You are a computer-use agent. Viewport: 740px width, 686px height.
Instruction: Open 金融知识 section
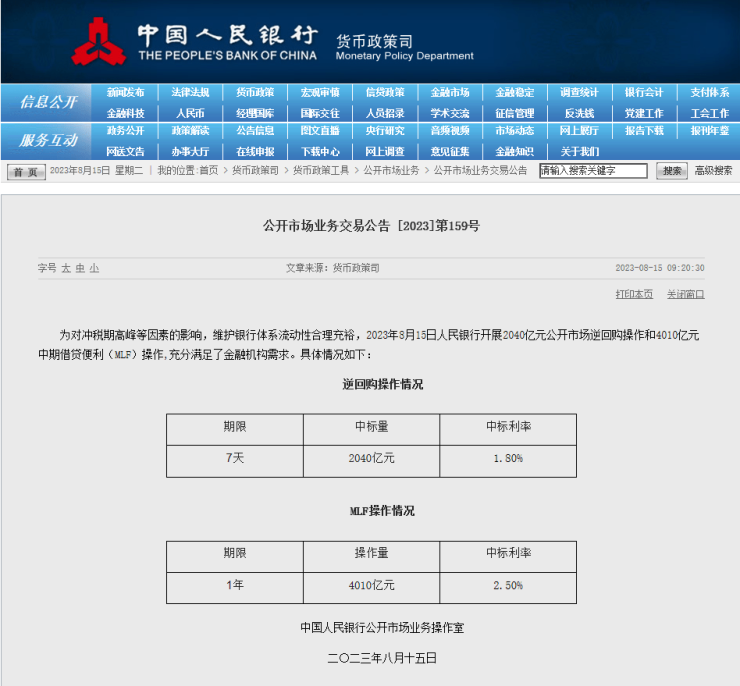[x=515, y=151]
